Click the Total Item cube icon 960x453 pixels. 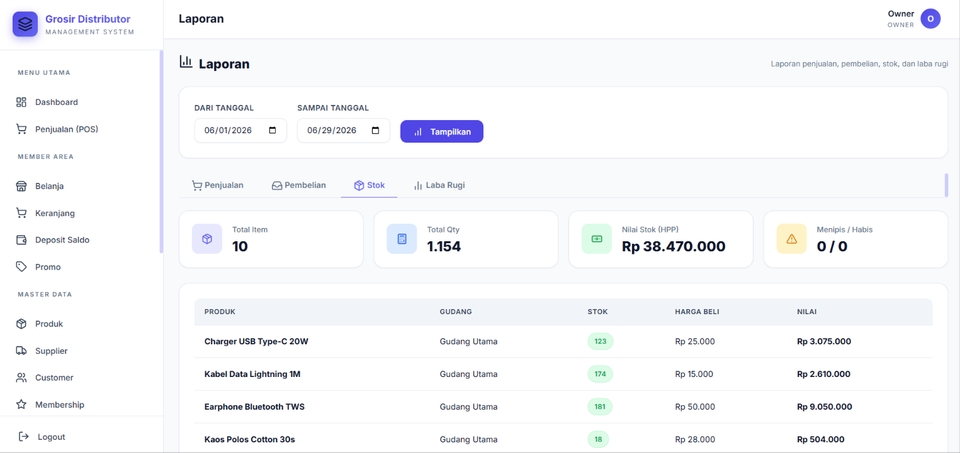pos(207,239)
